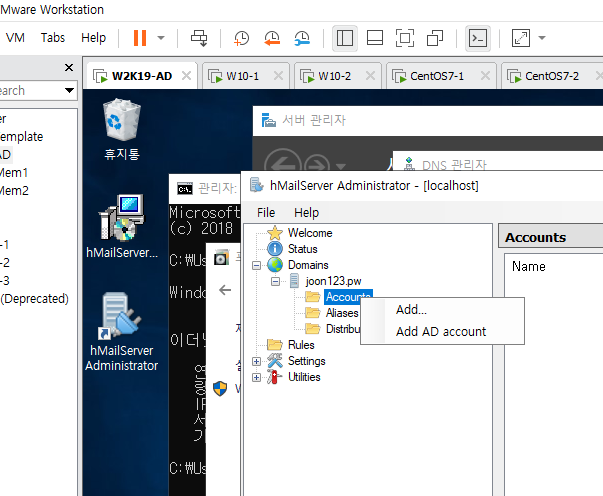Click the command prompt window icon

(x=185, y=188)
